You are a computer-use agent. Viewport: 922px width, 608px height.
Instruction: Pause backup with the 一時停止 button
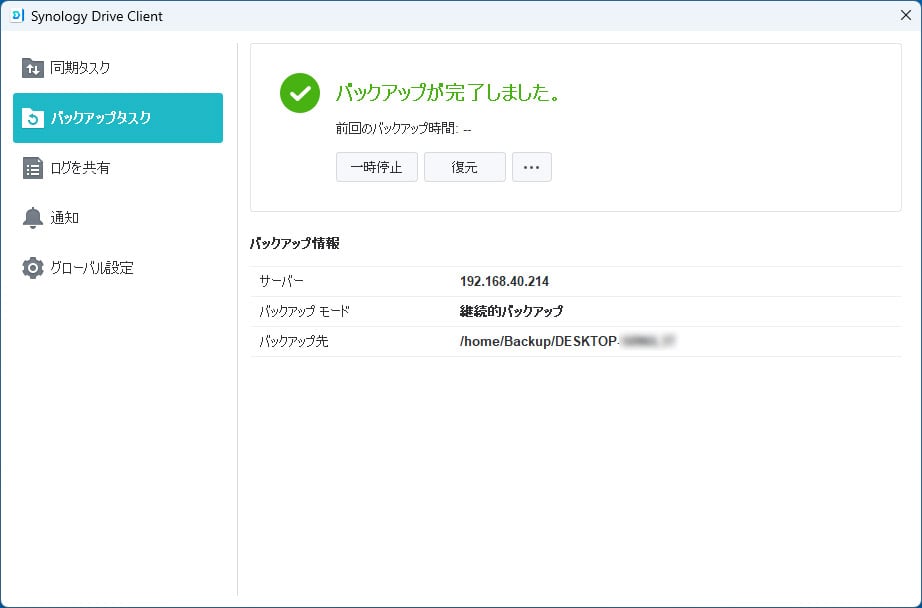tap(376, 167)
